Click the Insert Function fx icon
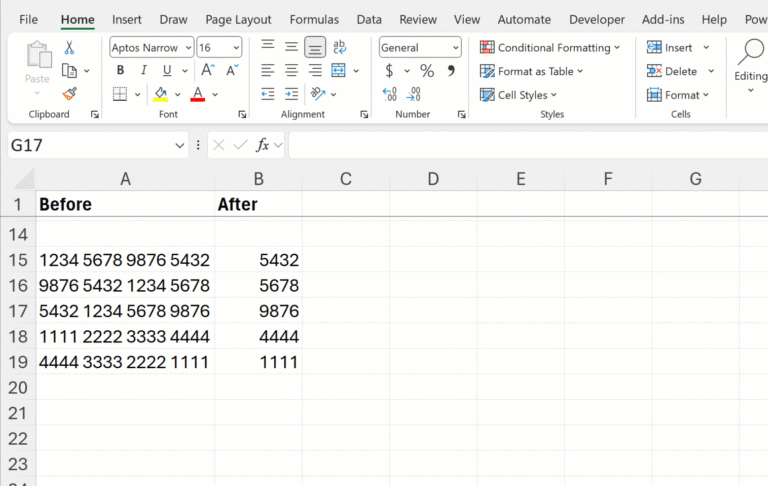Viewport: 768px width, 486px height. tap(263, 145)
